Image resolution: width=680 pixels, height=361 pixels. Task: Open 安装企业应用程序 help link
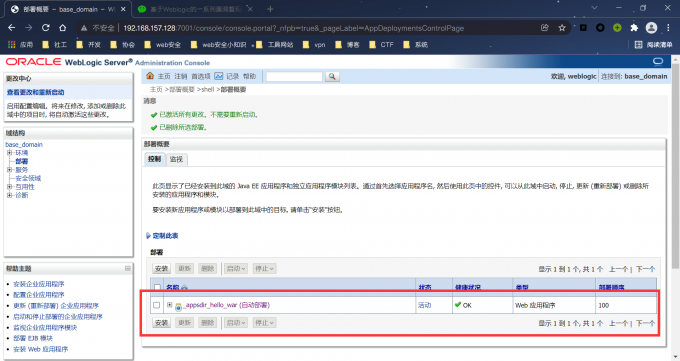(x=39, y=284)
